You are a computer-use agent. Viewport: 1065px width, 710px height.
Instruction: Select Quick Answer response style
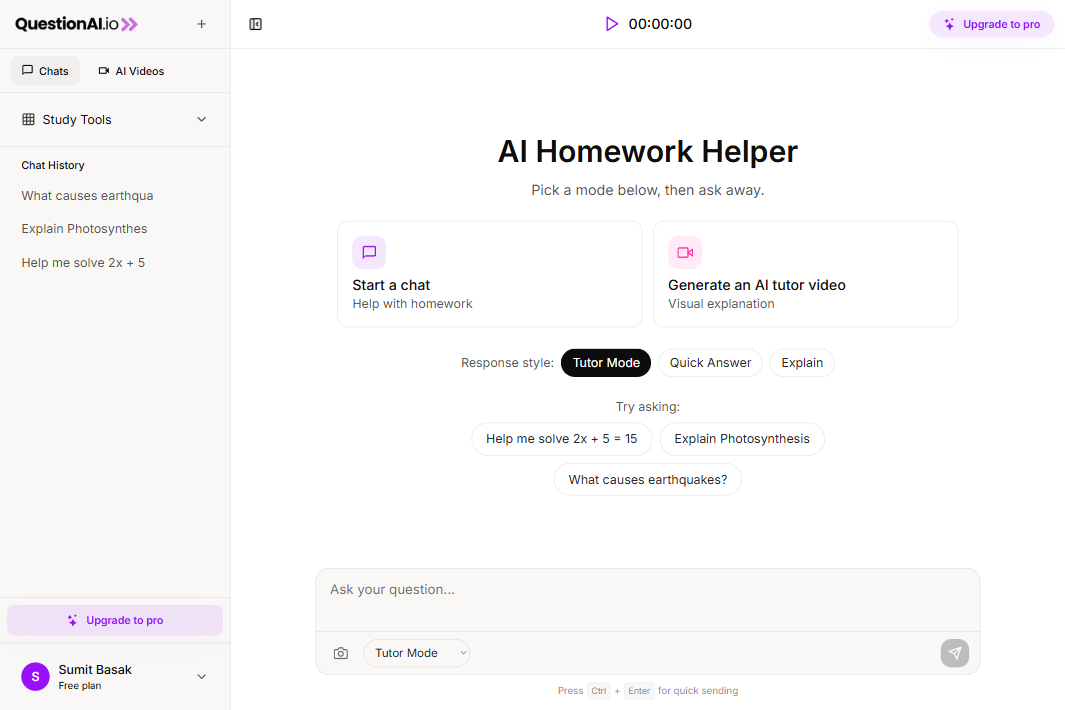[710, 363]
